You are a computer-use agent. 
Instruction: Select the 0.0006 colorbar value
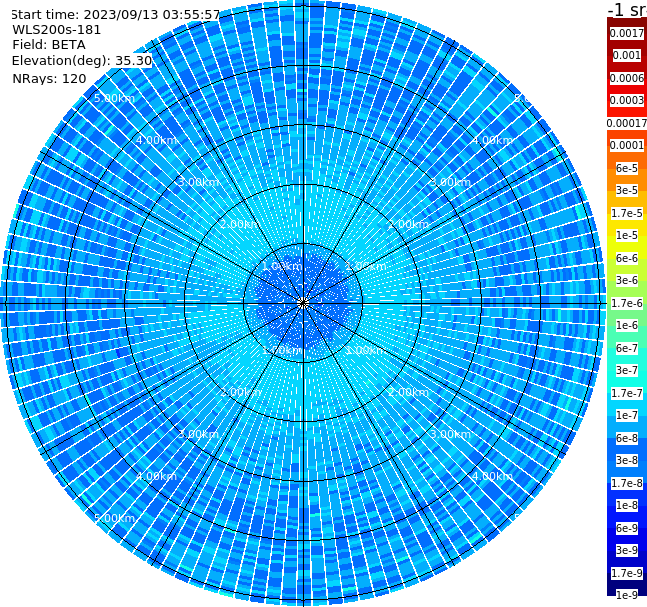(x=627, y=78)
